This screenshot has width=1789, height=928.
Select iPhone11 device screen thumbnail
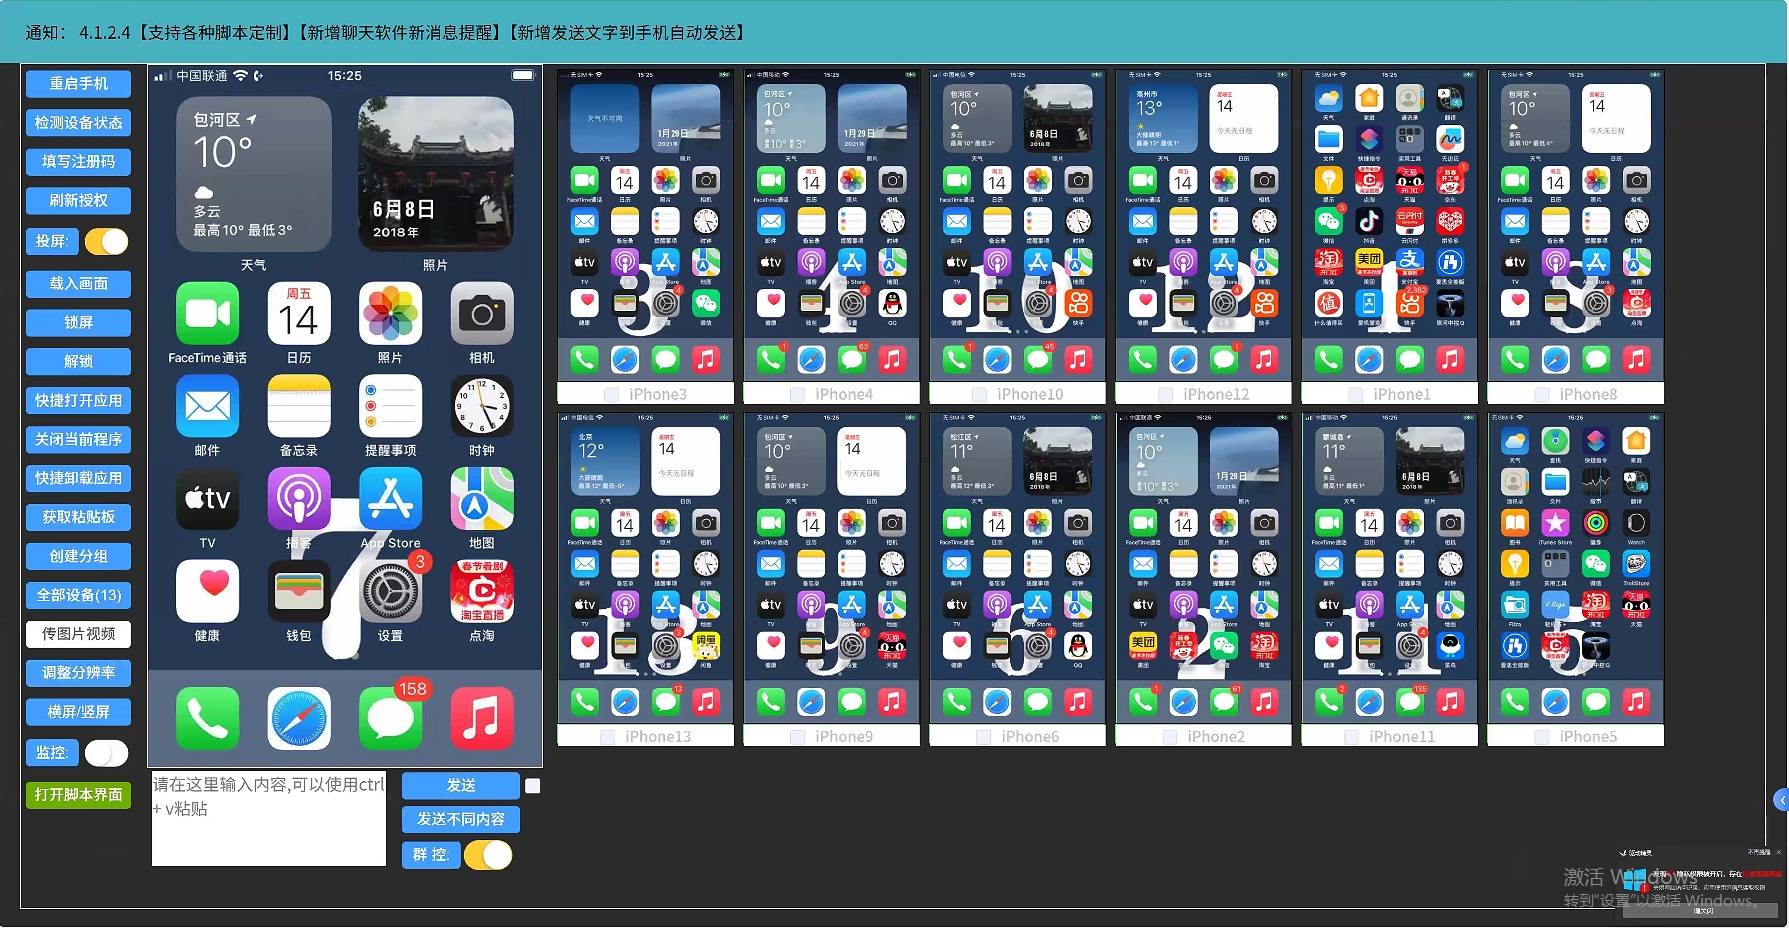tap(1389, 567)
